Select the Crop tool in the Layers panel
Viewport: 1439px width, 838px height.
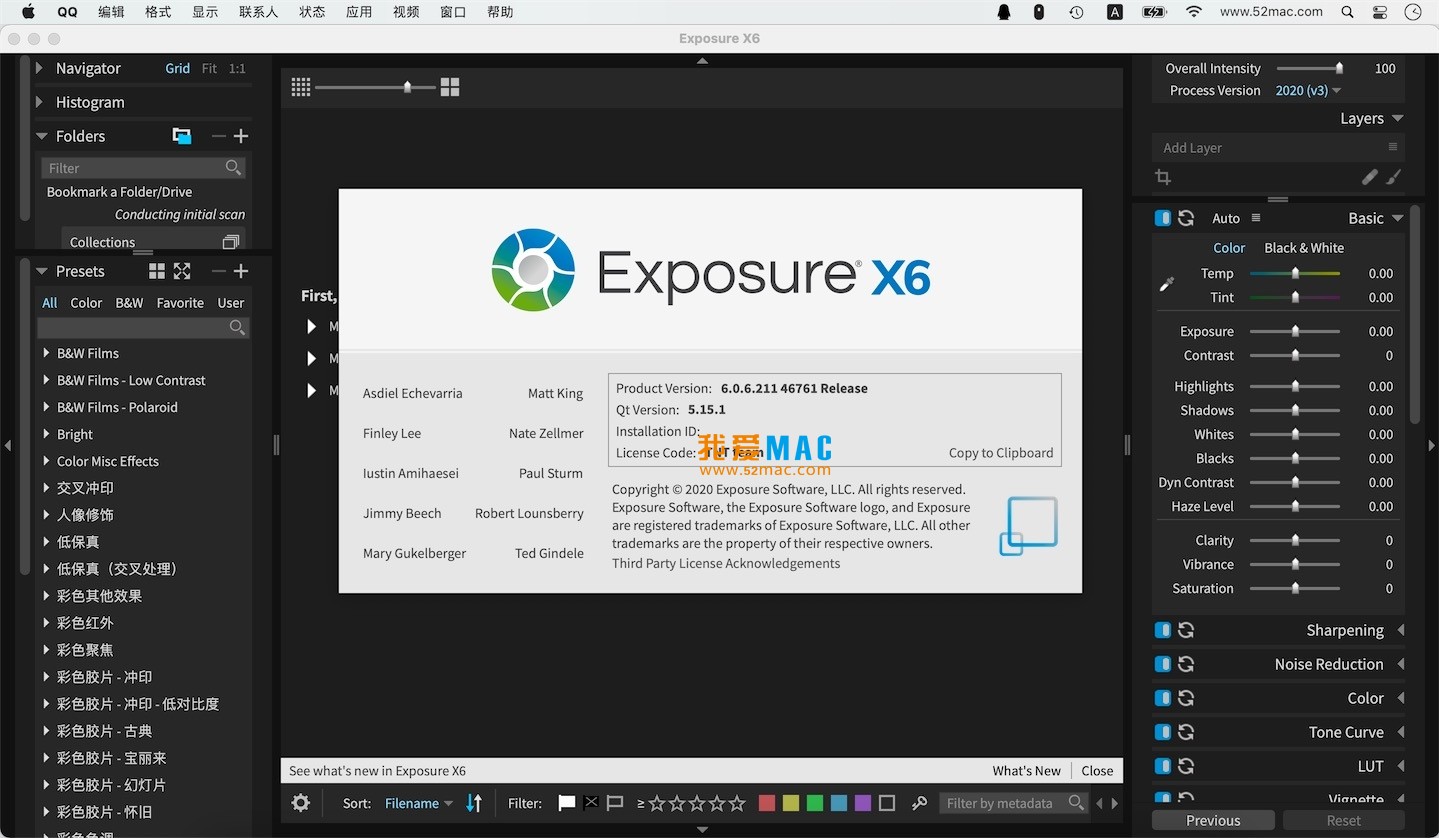[x=1162, y=176]
